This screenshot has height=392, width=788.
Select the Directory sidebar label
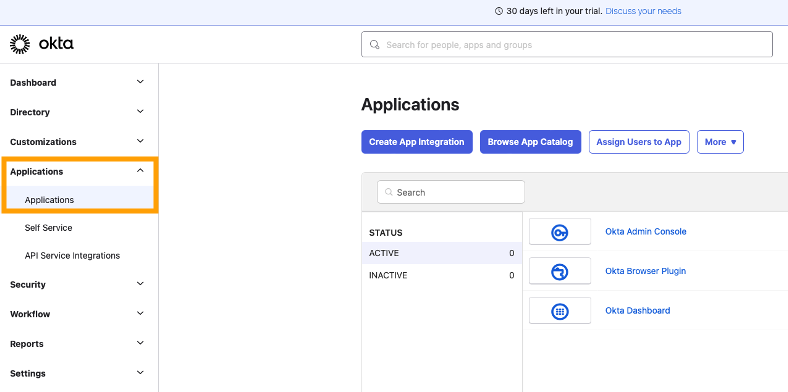pos(30,113)
